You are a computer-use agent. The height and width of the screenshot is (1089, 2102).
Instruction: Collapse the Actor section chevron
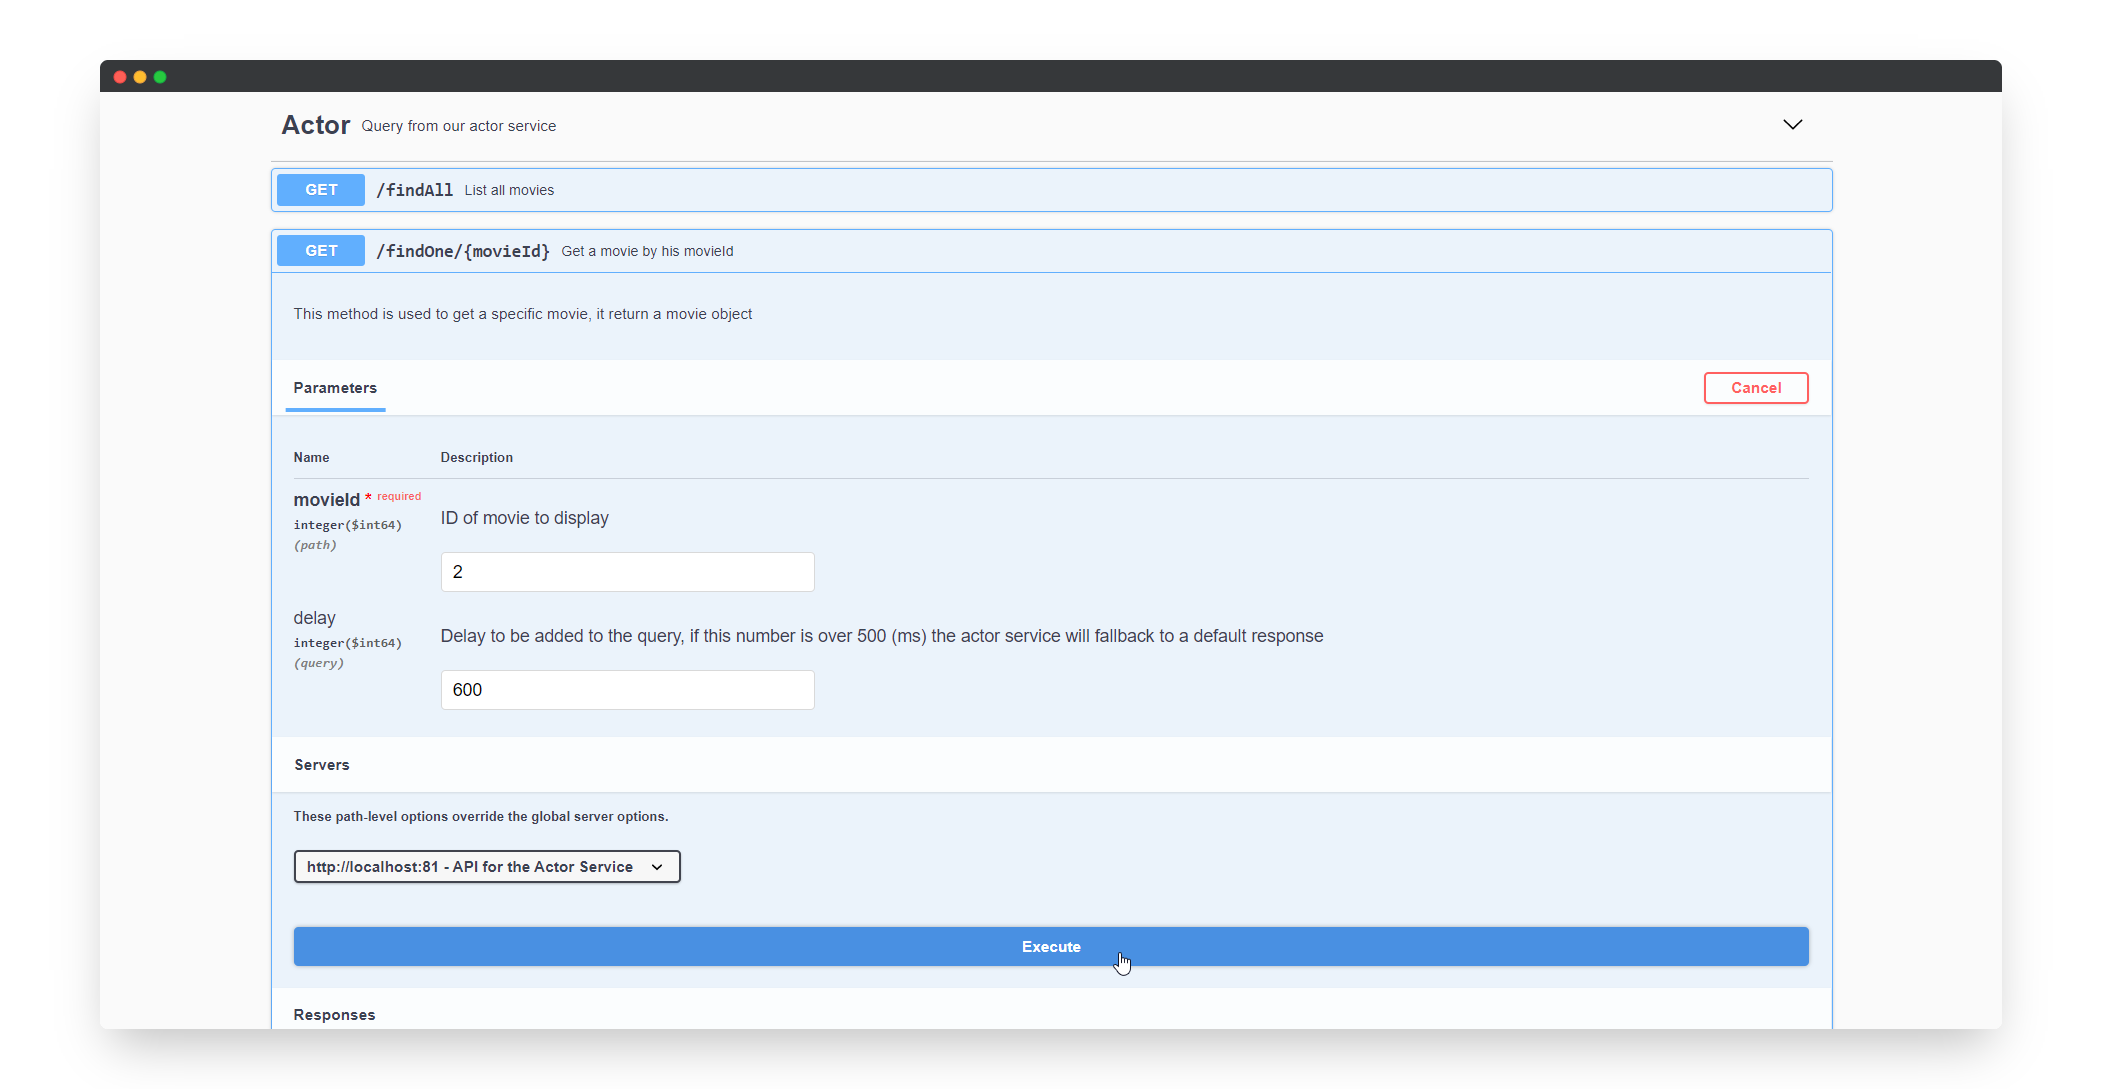coord(1792,125)
